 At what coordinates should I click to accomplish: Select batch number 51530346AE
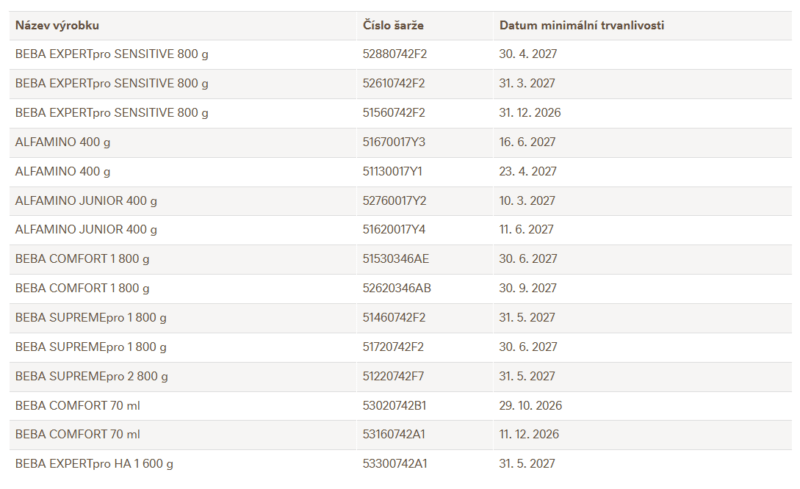(x=395, y=259)
